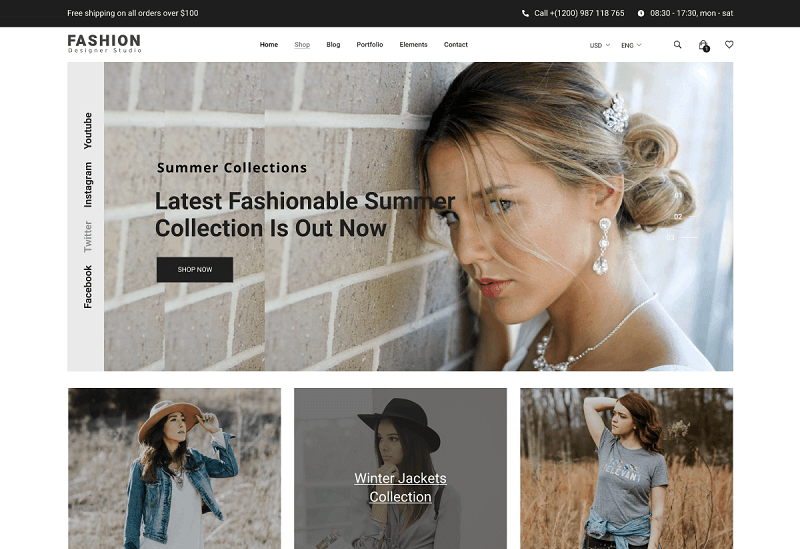
Task: Open the shopping bag cart icon
Action: coord(704,45)
